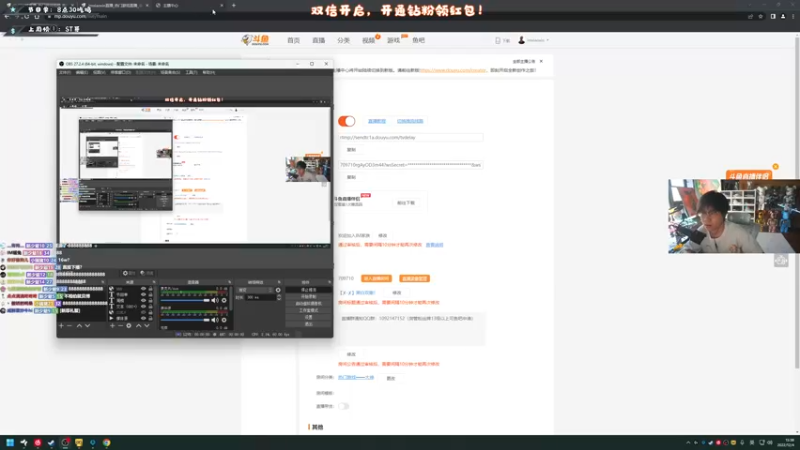Image resolution: width=800 pixels, height=450 pixels.
Task: Open OBS Tools menu
Action: pyautogui.click(x=191, y=72)
